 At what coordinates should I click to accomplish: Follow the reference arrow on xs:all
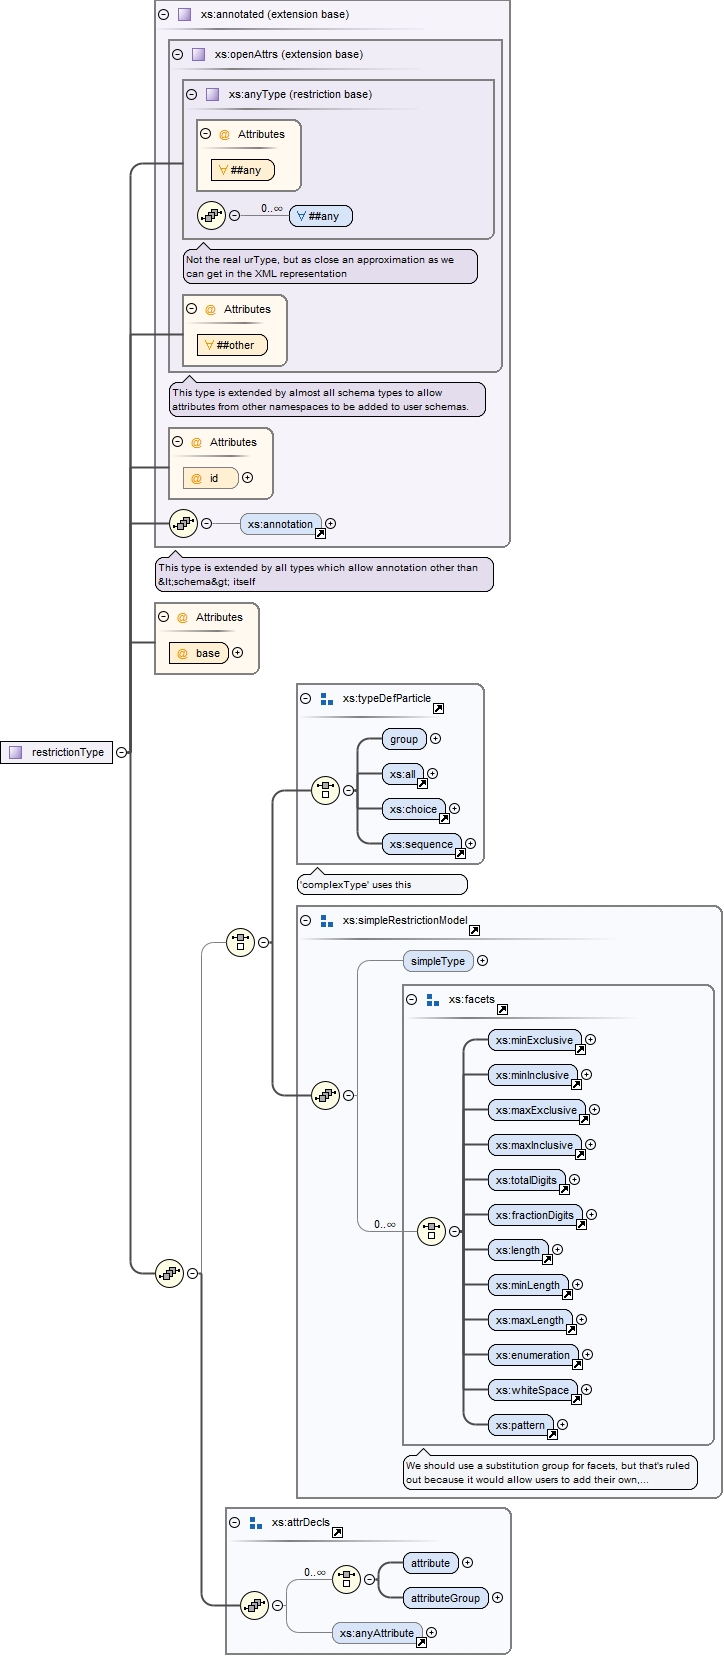pos(422,783)
